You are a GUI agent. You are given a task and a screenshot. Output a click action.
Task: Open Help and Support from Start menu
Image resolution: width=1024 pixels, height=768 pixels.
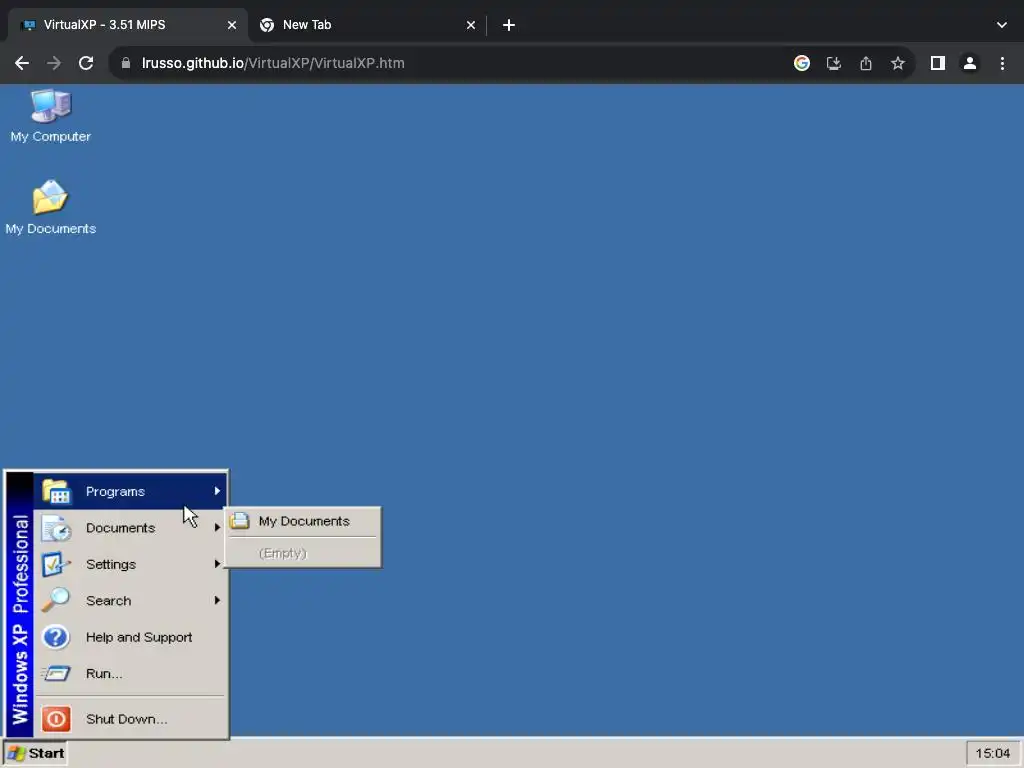point(130,637)
